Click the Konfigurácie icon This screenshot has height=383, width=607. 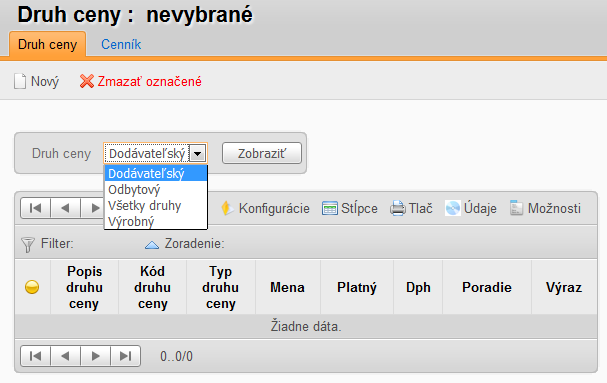[227, 208]
